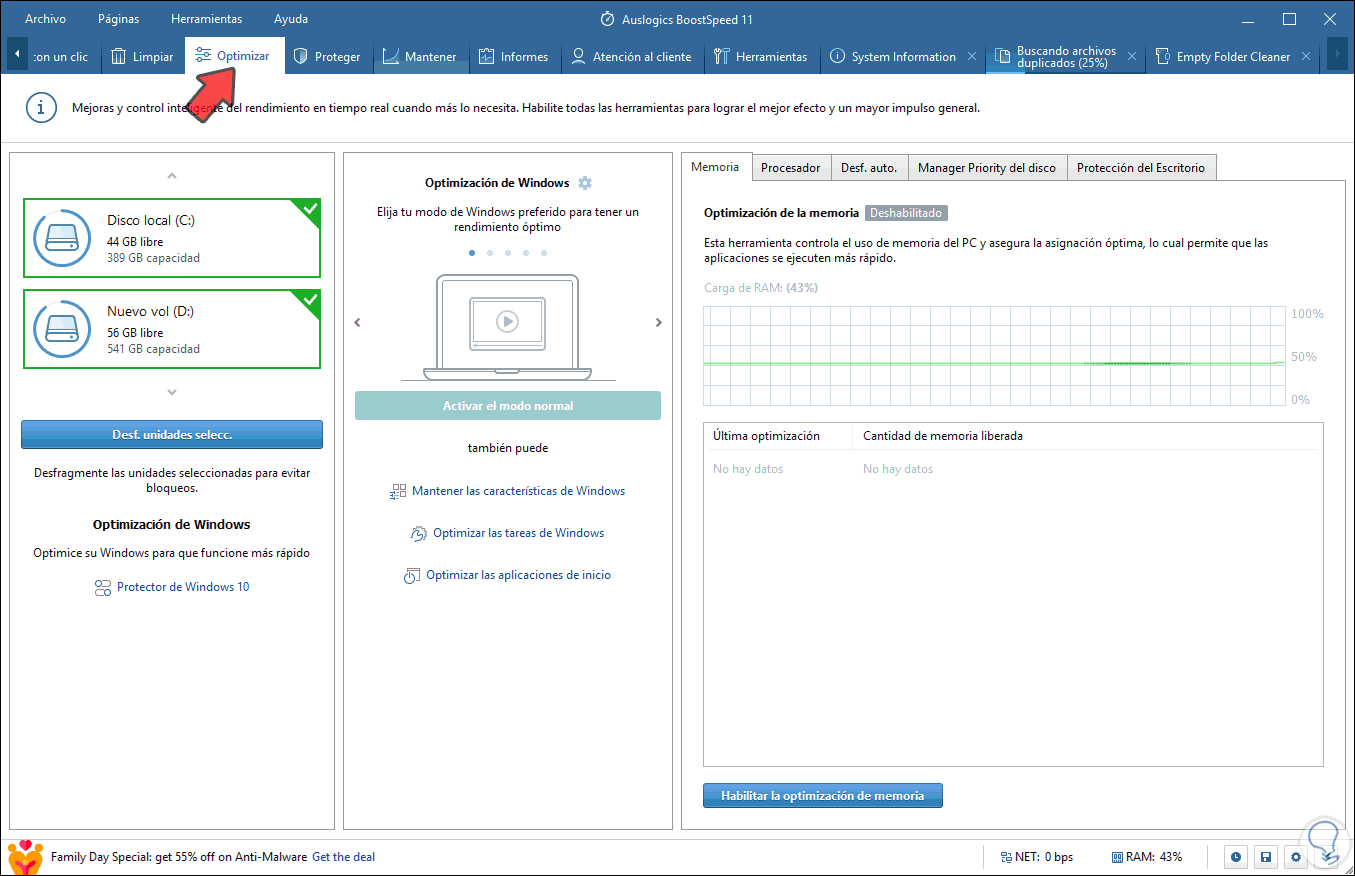This screenshot has width=1355, height=876.
Task: Open Optimizar las tareas de Windows link
Action: click(x=518, y=533)
